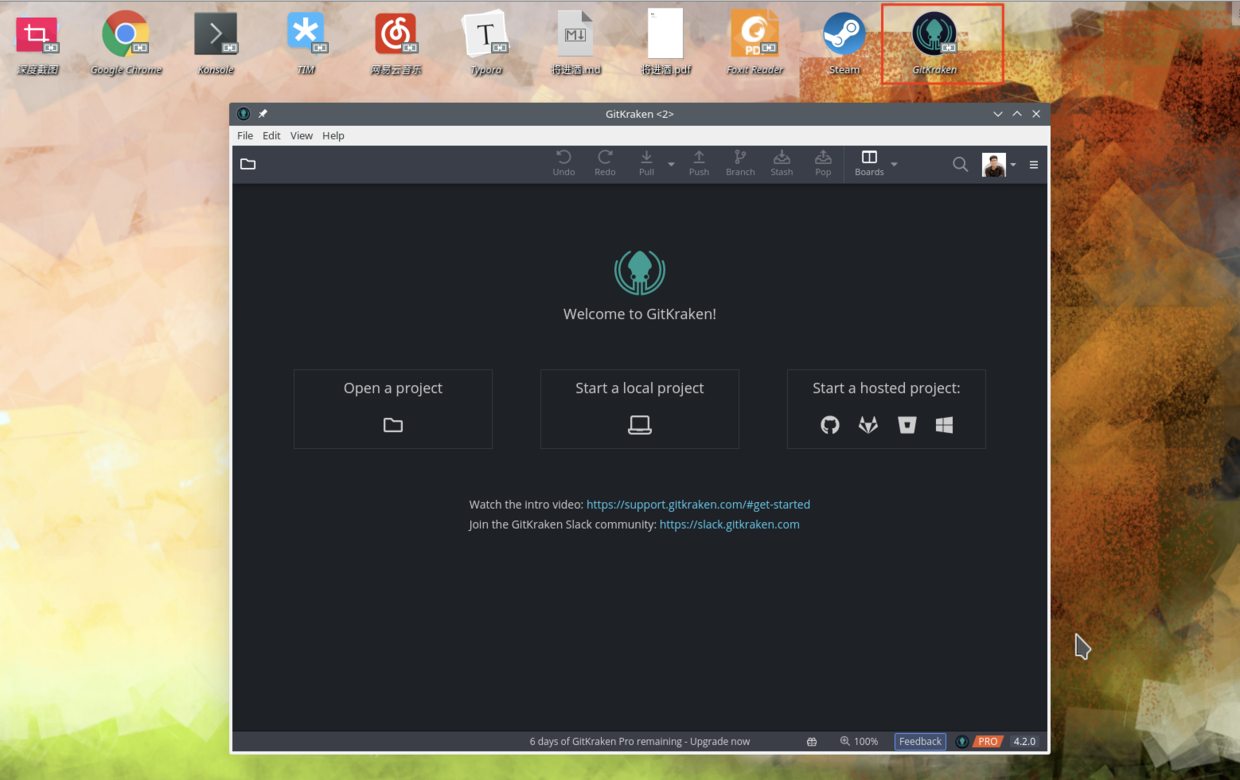This screenshot has height=780, width=1240.
Task: Click the Start a local project card
Action: [640, 409]
